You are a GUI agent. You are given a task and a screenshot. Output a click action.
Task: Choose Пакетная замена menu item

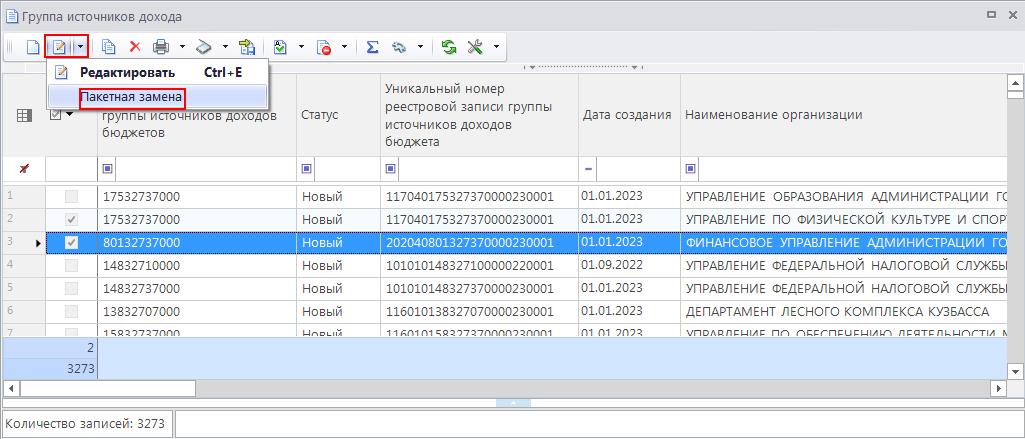pyautogui.click(x=157, y=97)
